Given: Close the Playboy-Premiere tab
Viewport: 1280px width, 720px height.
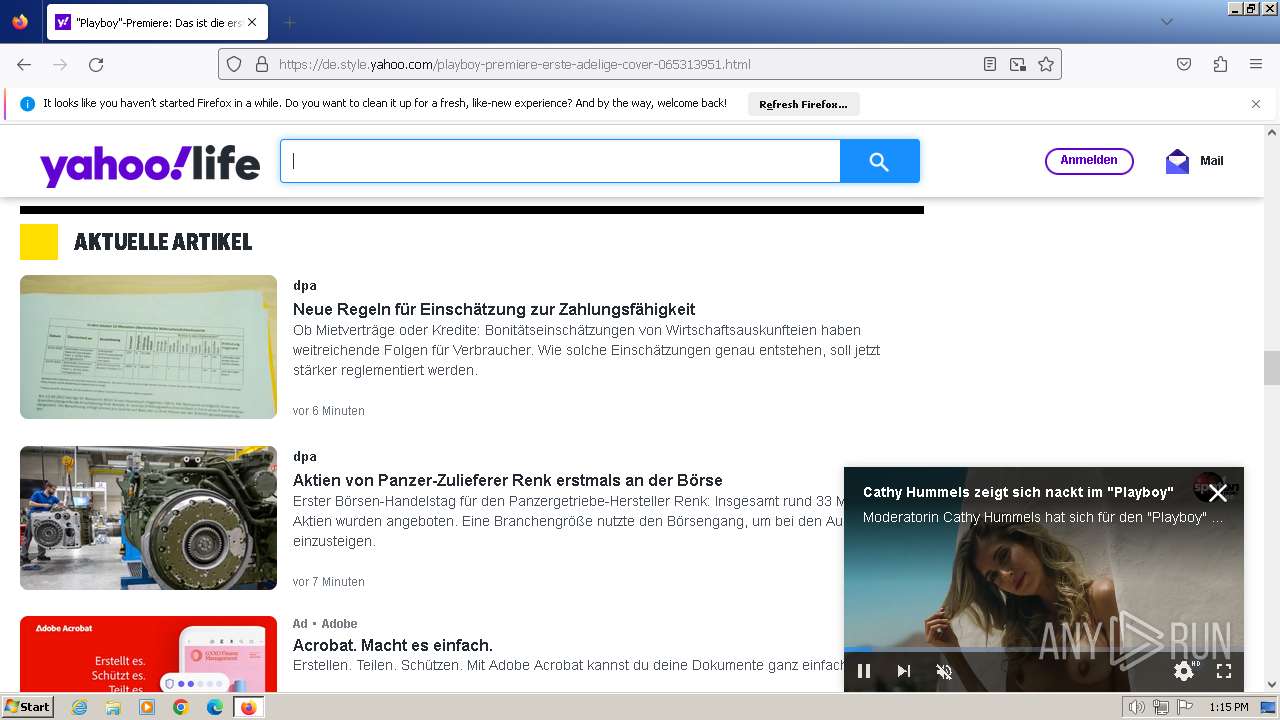Looking at the screenshot, I should point(251,22).
